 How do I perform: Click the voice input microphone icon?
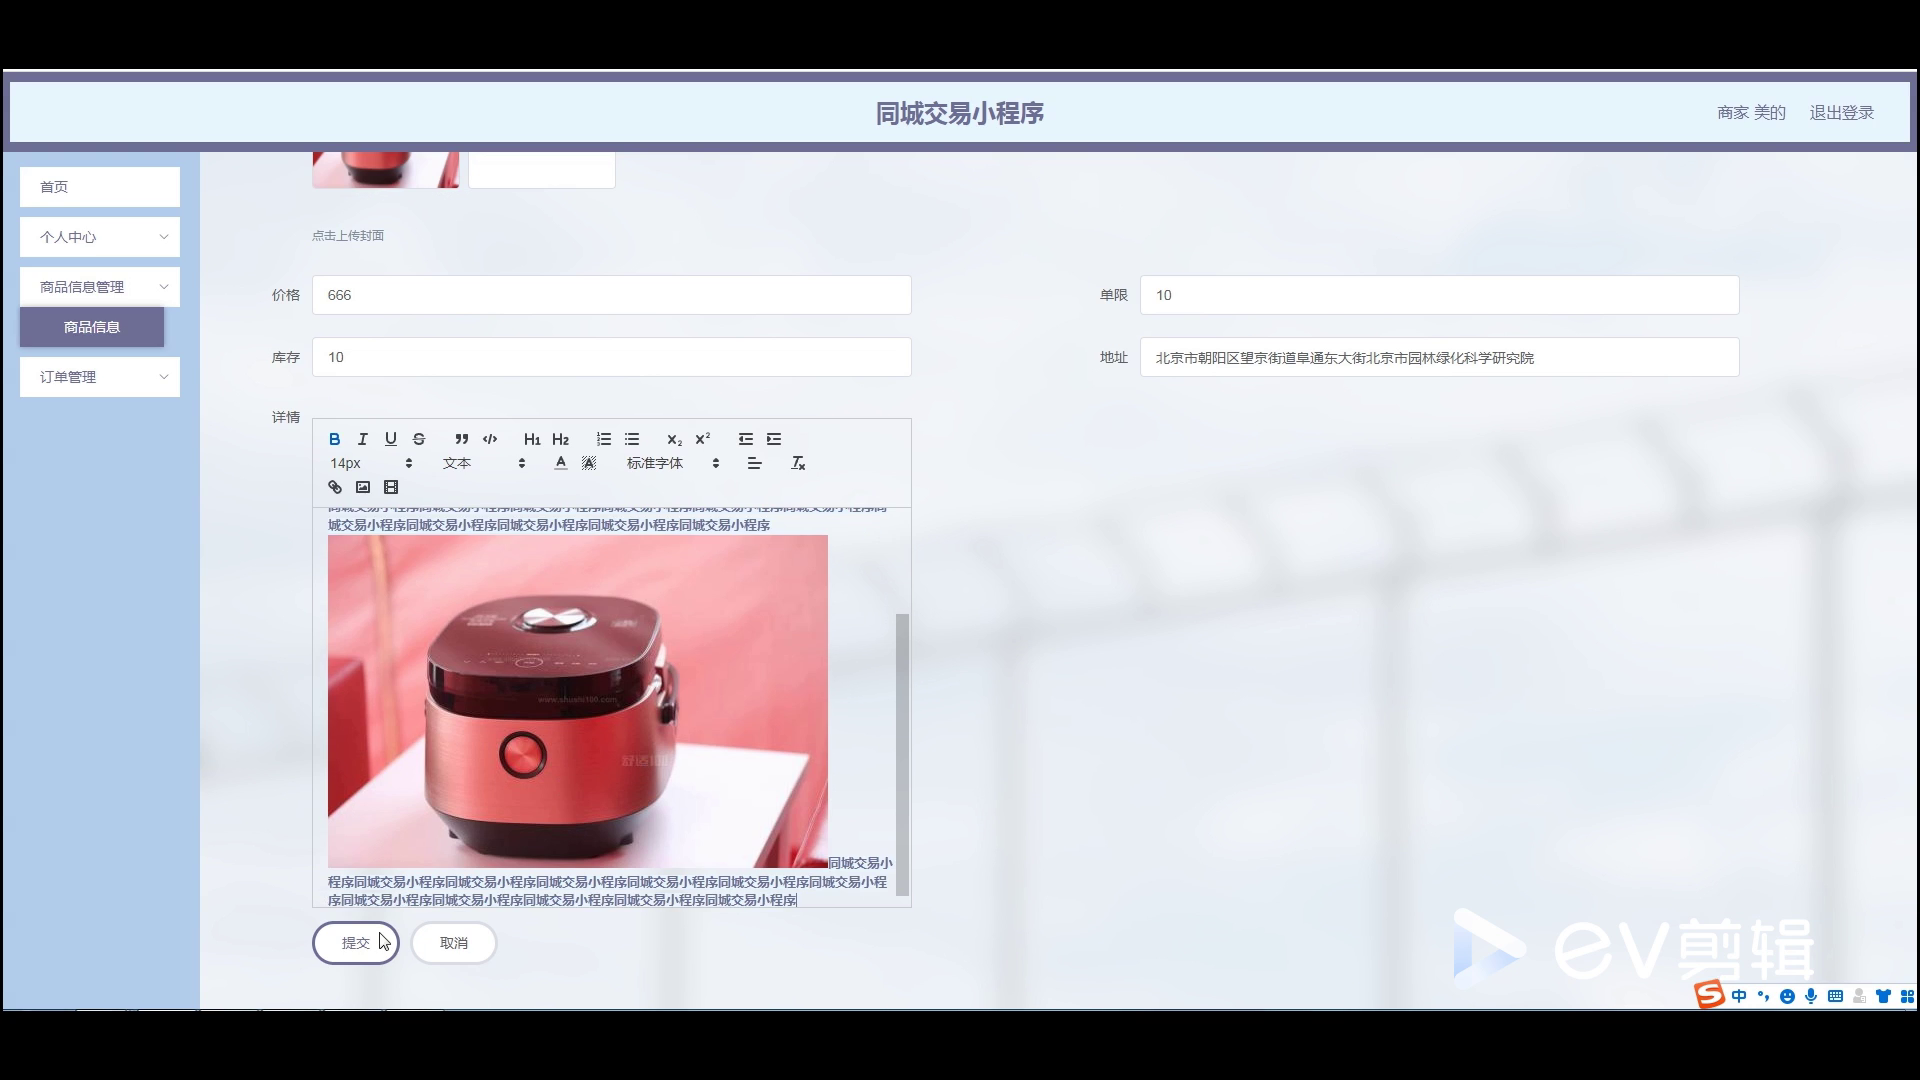1811,996
